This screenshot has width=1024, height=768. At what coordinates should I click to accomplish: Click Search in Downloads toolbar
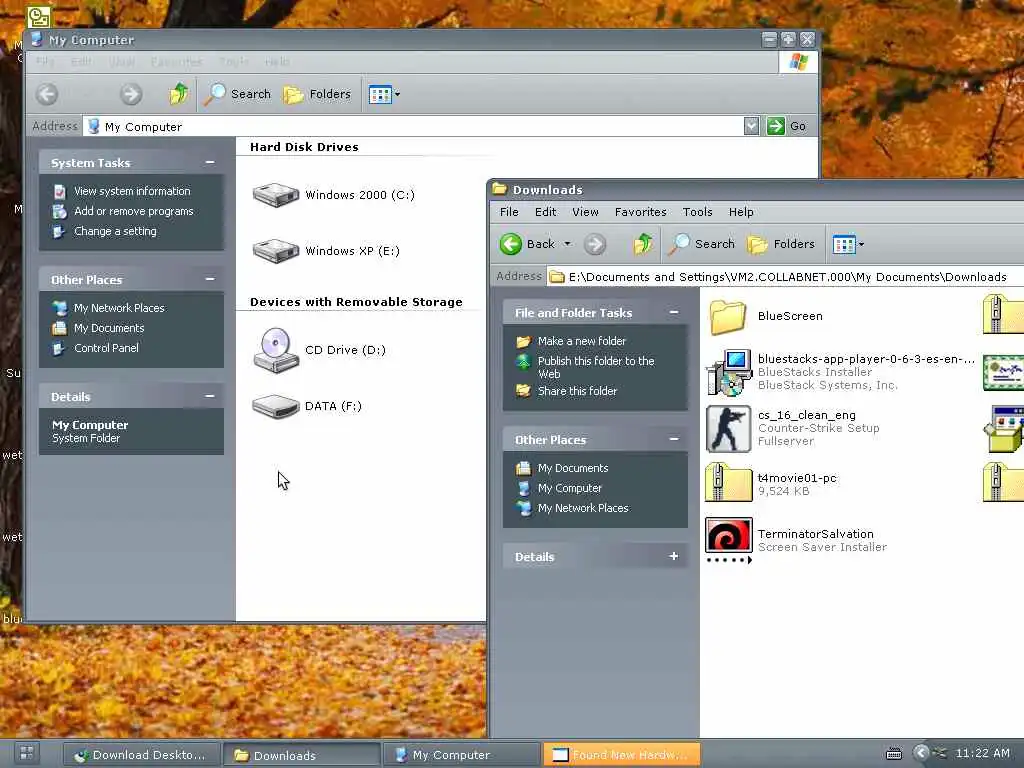[x=701, y=244]
